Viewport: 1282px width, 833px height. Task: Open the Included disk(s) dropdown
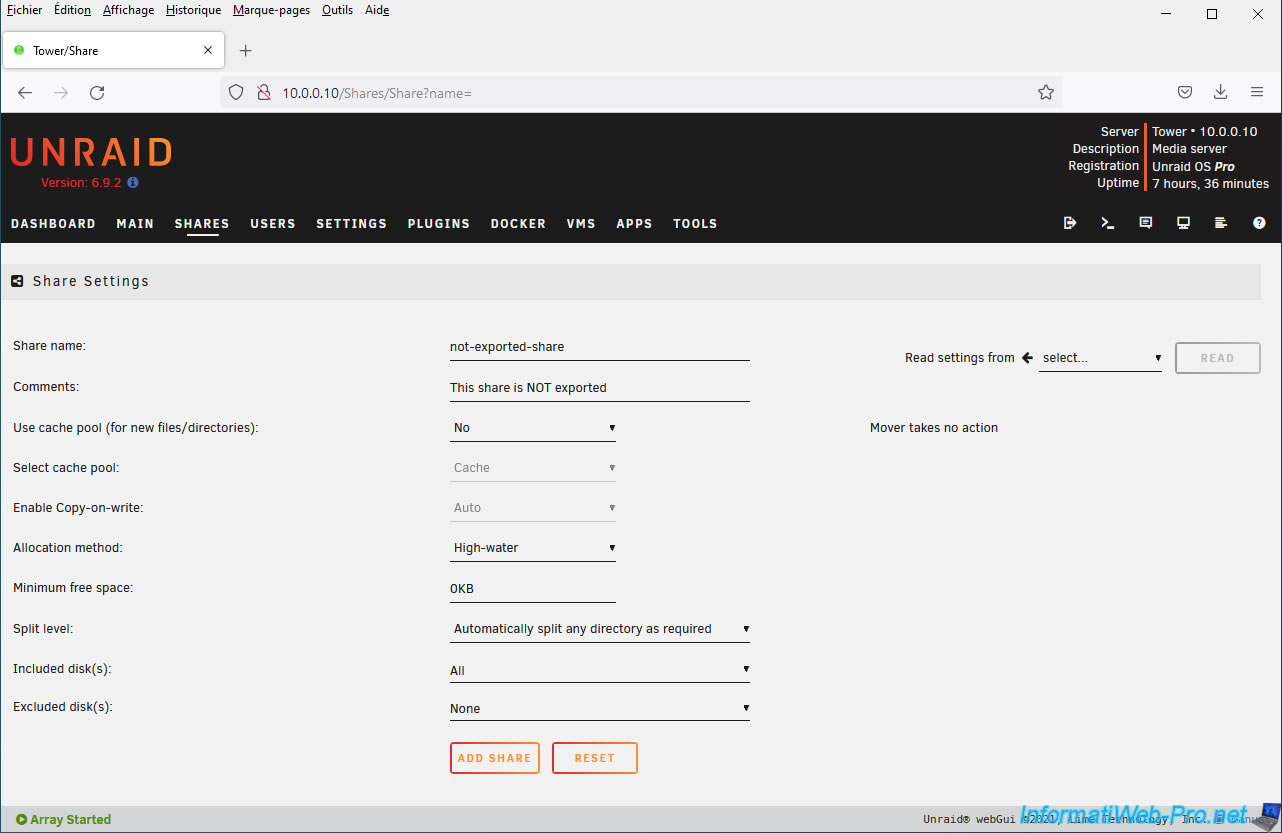click(599, 670)
